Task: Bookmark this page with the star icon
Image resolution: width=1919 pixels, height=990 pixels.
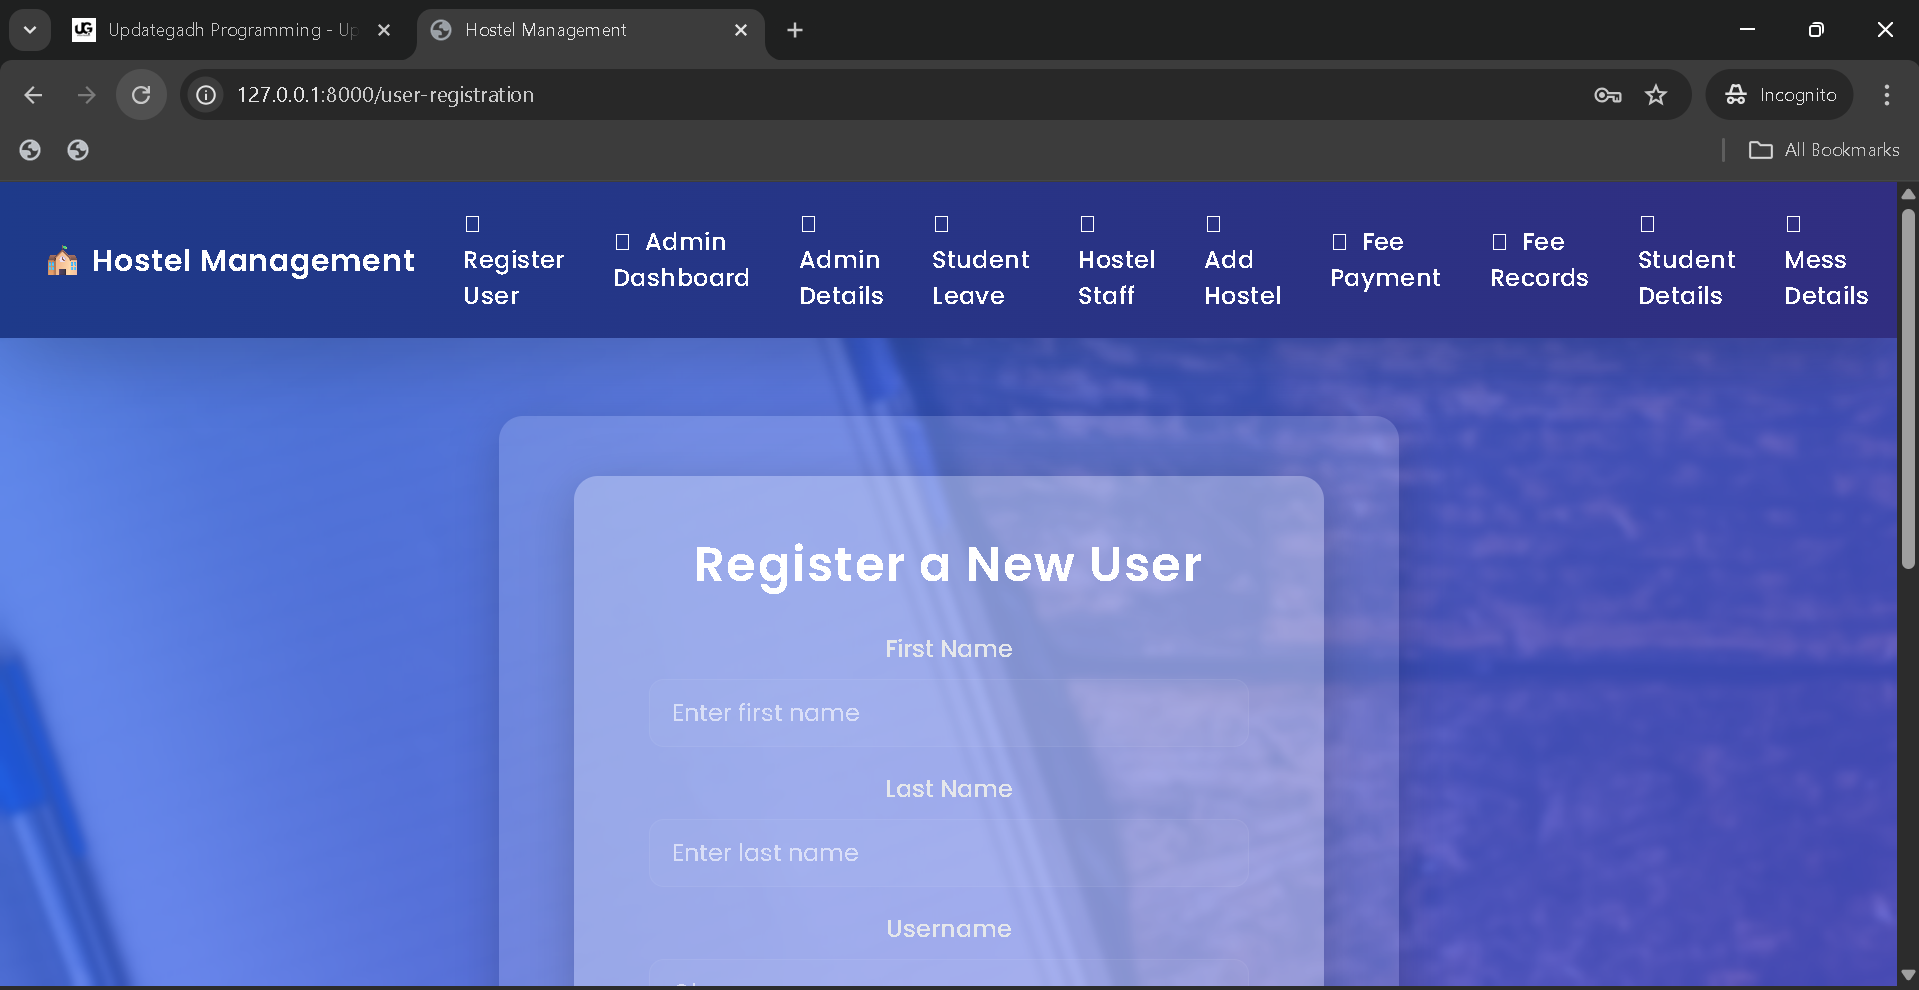Action: click(1656, 95)
